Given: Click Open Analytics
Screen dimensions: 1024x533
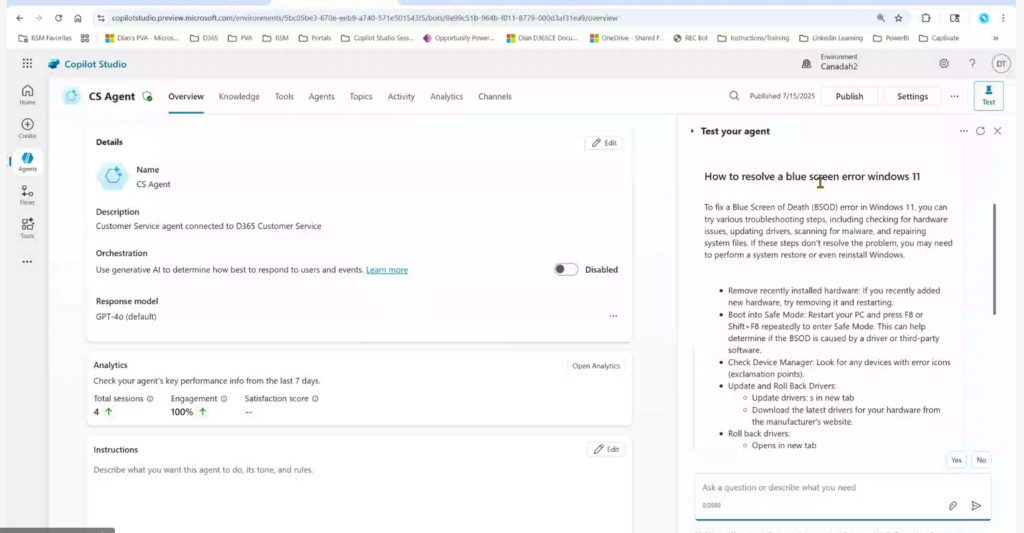Looking at the screenshot, I should click(596, 366).
